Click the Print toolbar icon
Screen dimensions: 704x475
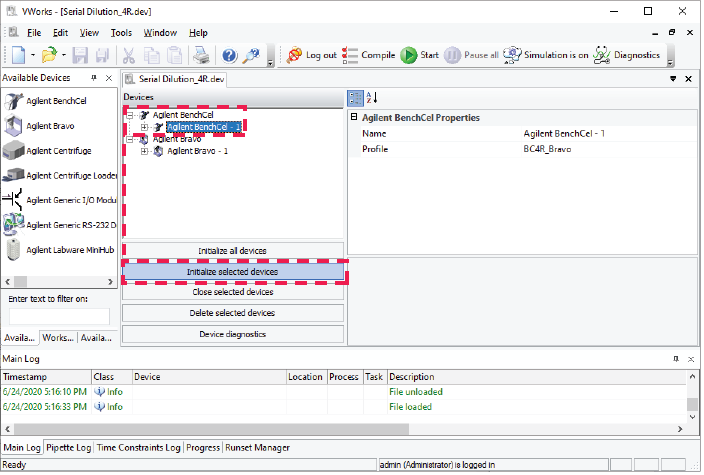point(201,55)
